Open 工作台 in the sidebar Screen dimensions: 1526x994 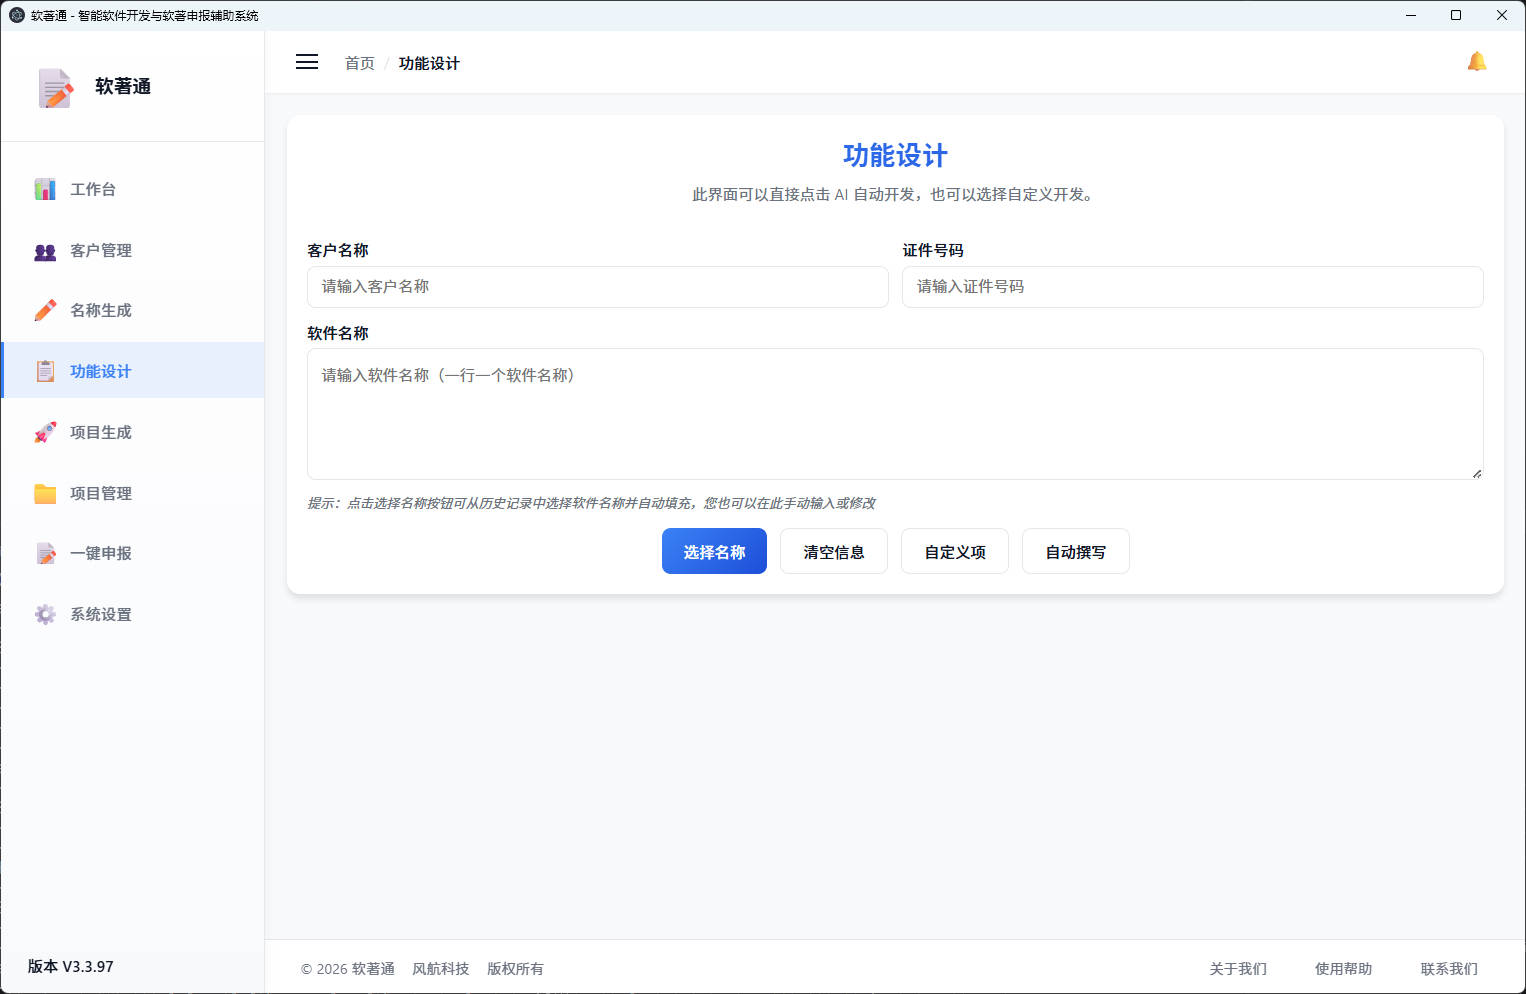coord(133,189)
